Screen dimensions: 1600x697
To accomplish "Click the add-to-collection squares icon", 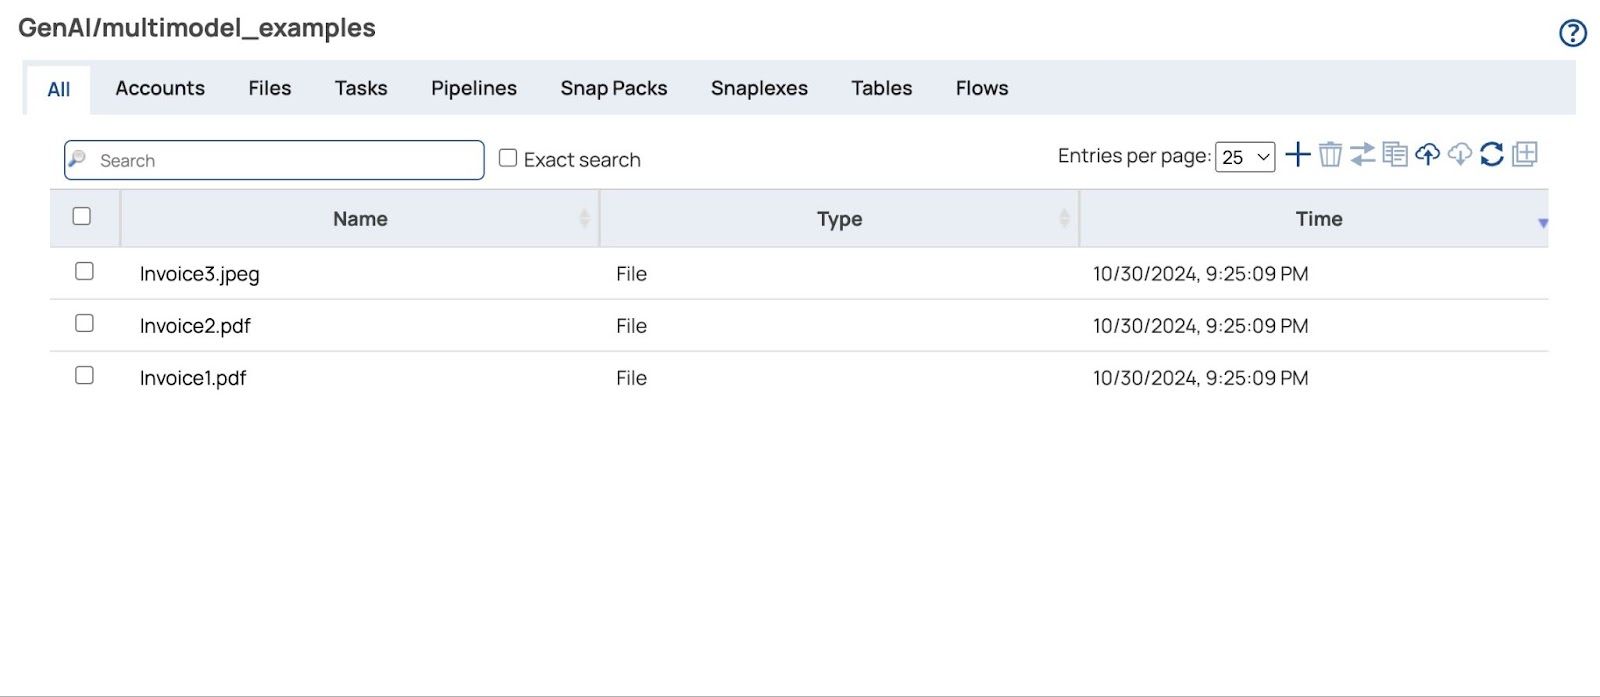I will tap(1525, 155).
